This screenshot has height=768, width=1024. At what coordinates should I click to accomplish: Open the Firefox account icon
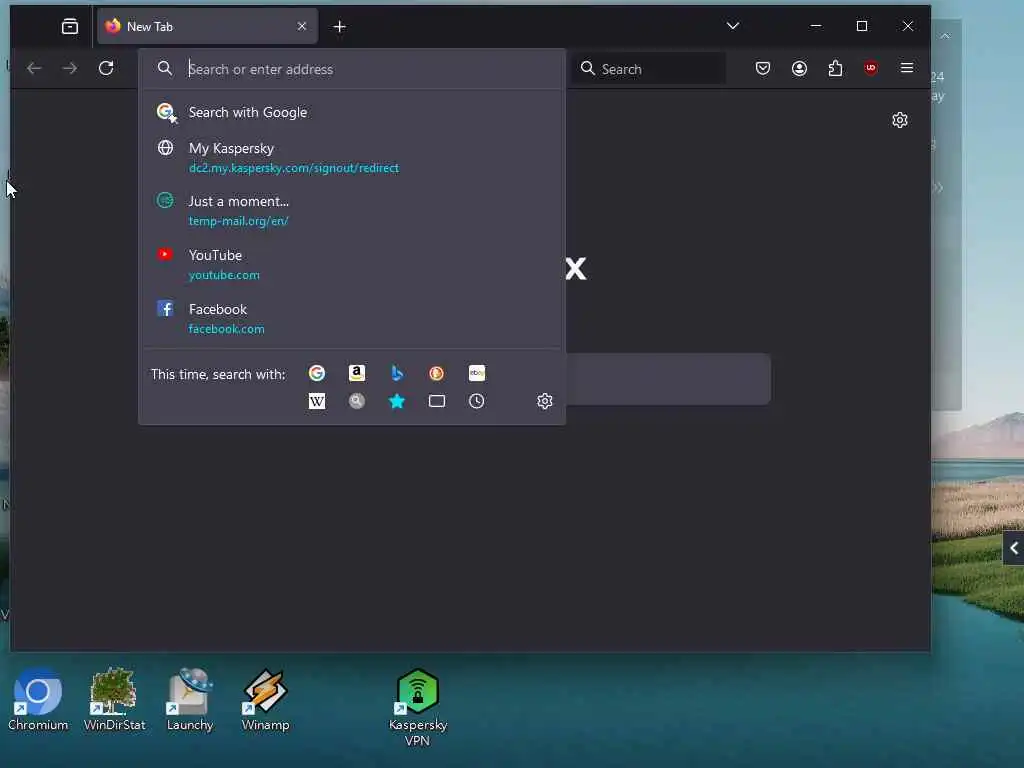pyautogui.click(x=799, y=69)
